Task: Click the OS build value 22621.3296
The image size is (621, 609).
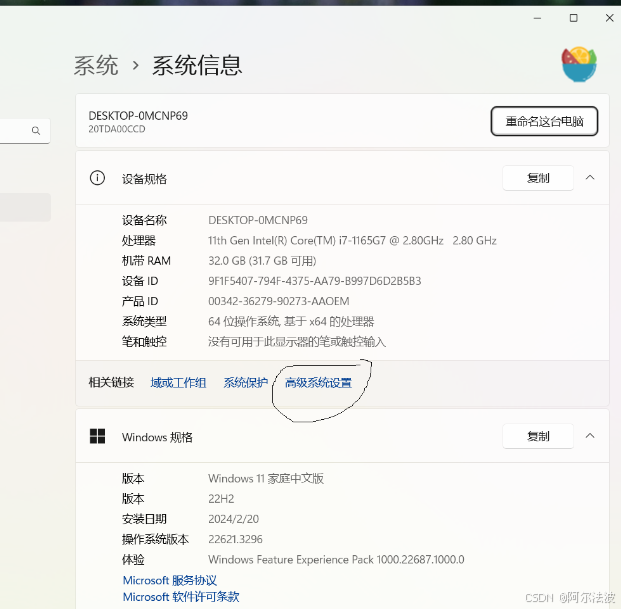Action: point(235,539)
